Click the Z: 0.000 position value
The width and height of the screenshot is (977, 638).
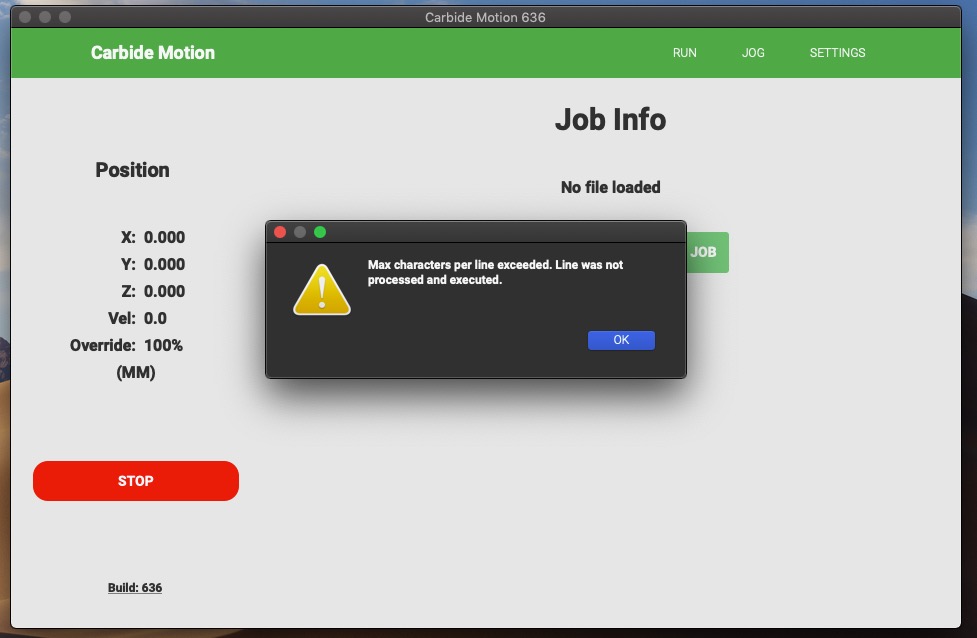tap(153, 291)
